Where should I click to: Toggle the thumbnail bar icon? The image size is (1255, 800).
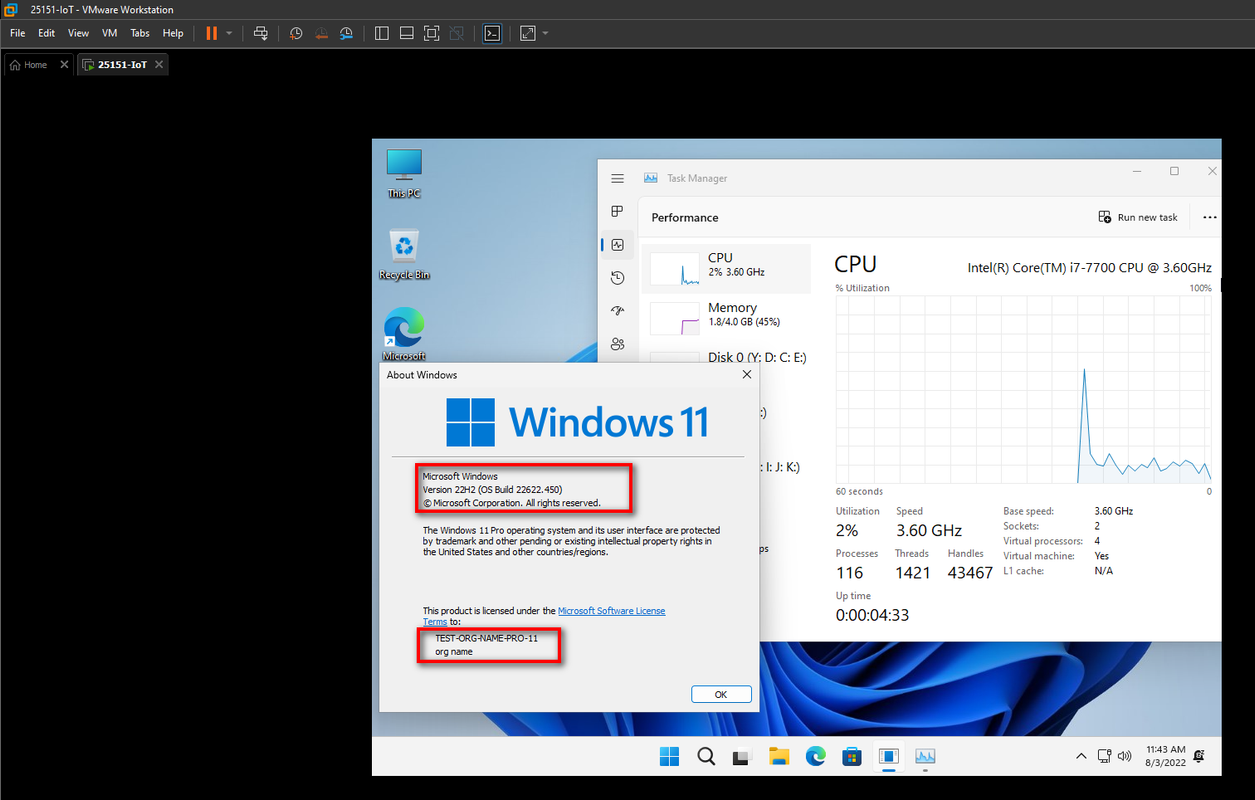coord(406,33)
